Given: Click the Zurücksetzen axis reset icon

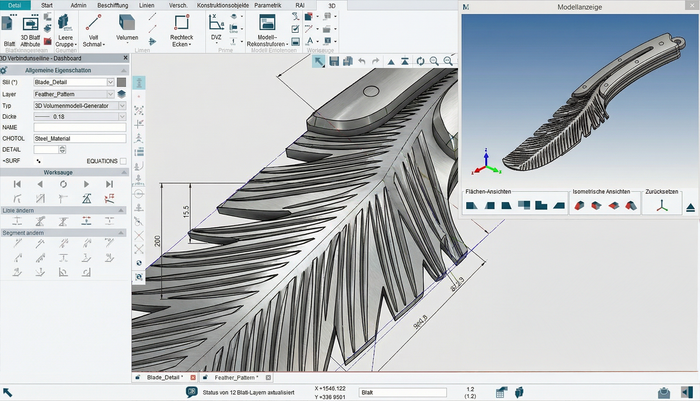Looking at the screenshot, I should click(x=661, y=205).
